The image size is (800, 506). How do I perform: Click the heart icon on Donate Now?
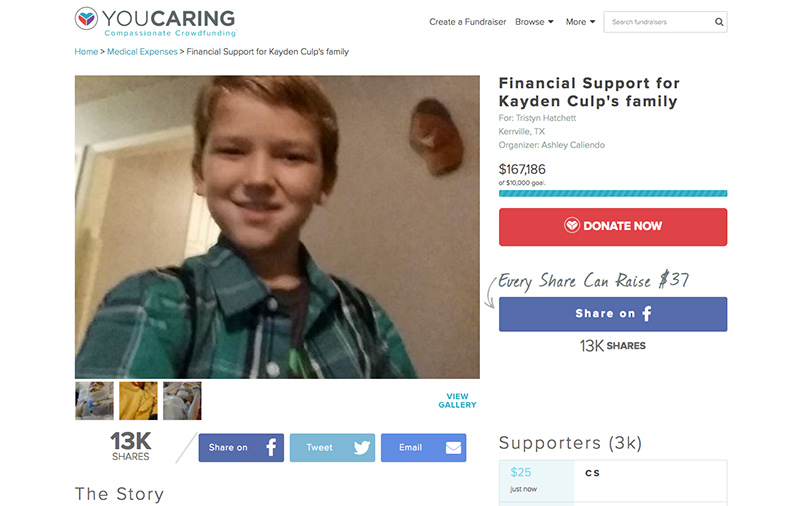[571, 225]
